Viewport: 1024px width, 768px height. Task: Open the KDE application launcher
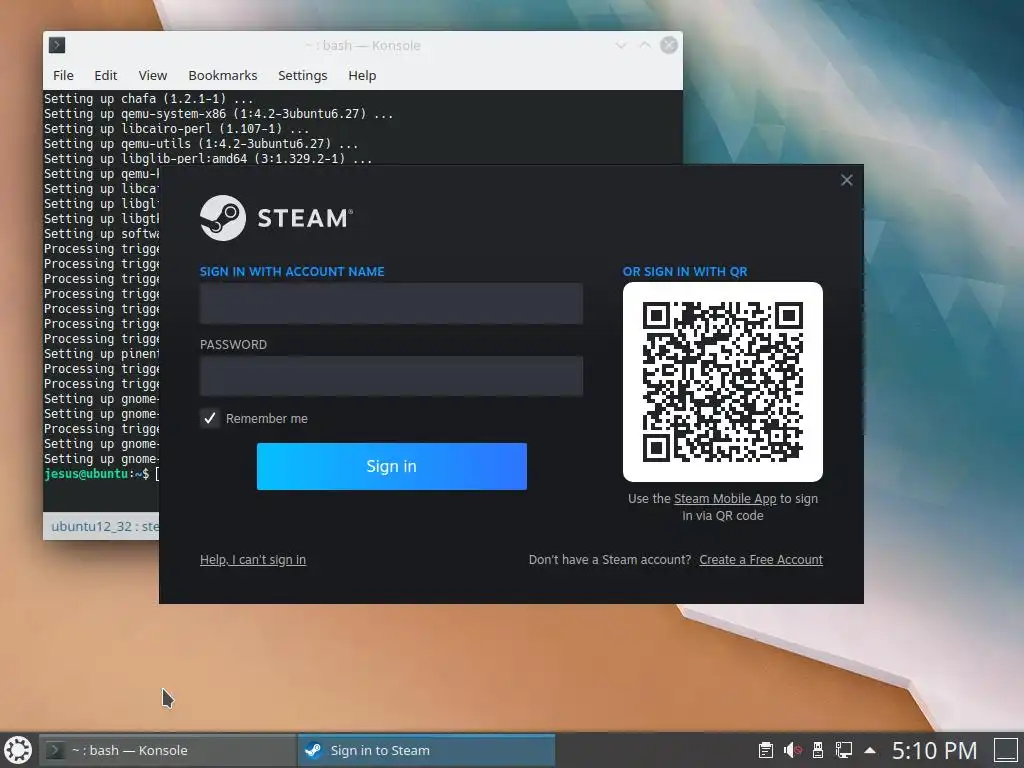(18, 750)
